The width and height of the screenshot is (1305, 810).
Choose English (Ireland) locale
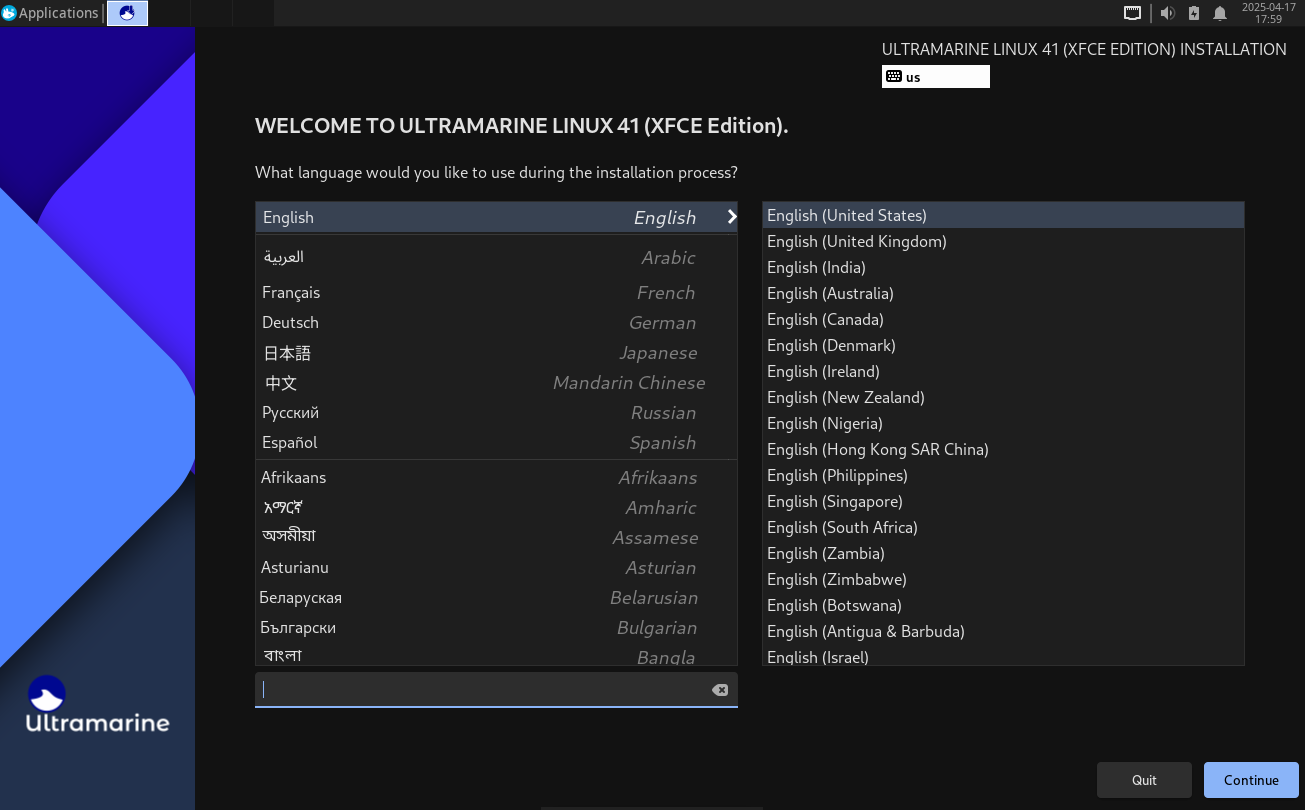click(1003, 371)
